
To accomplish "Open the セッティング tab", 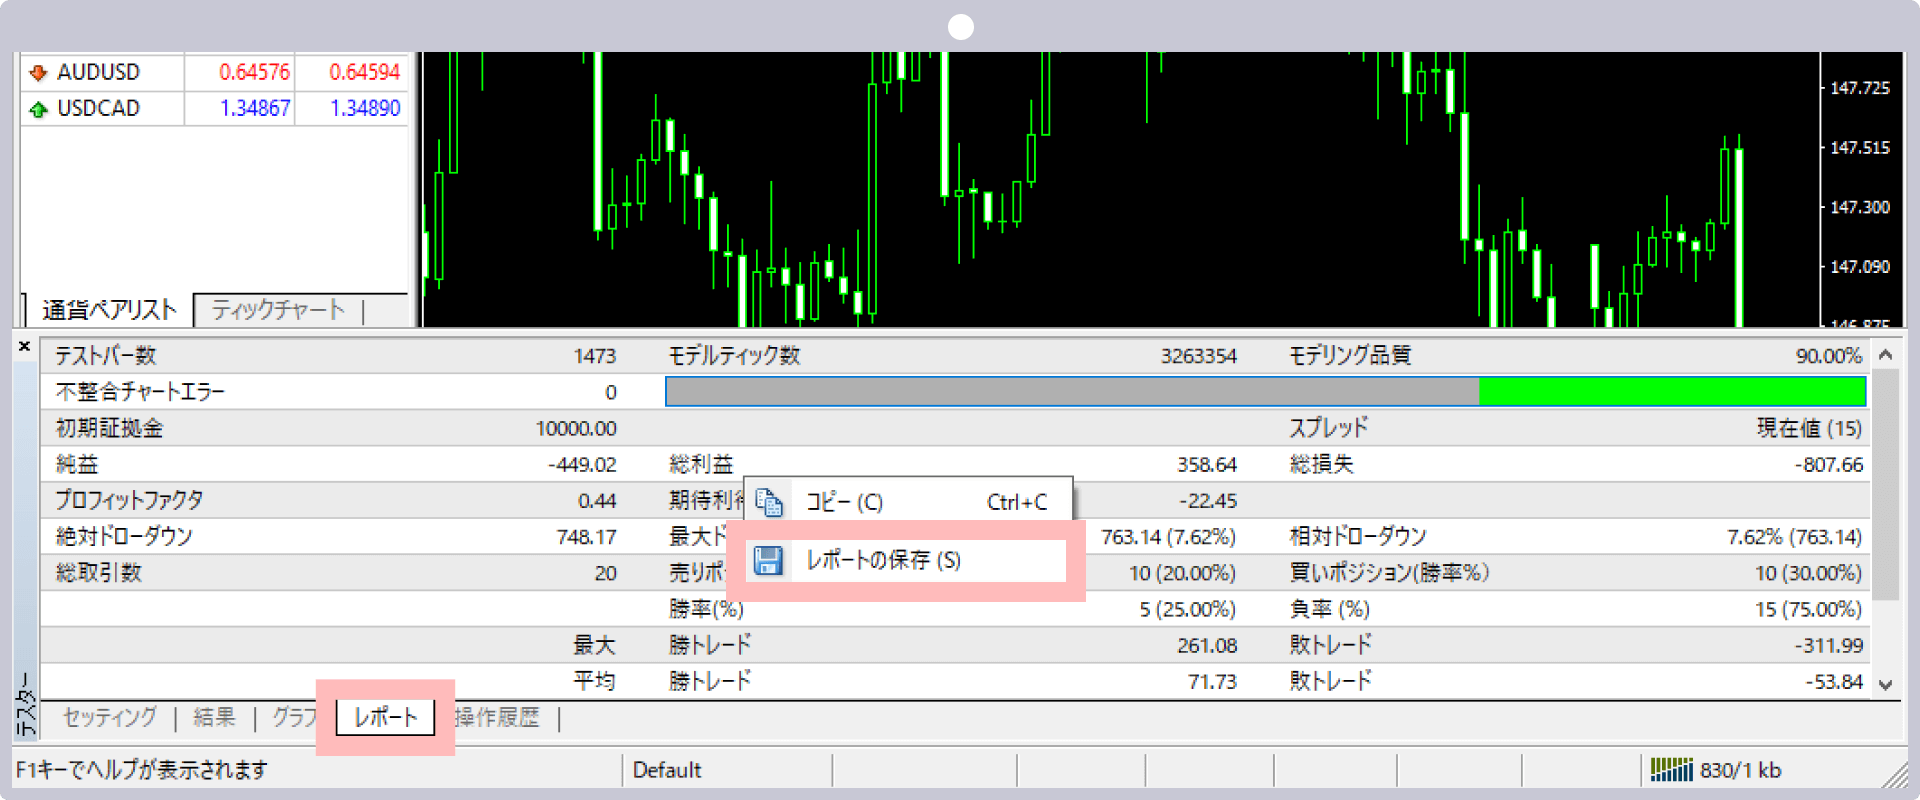I will pyautogui.click(x=110, y=717).
